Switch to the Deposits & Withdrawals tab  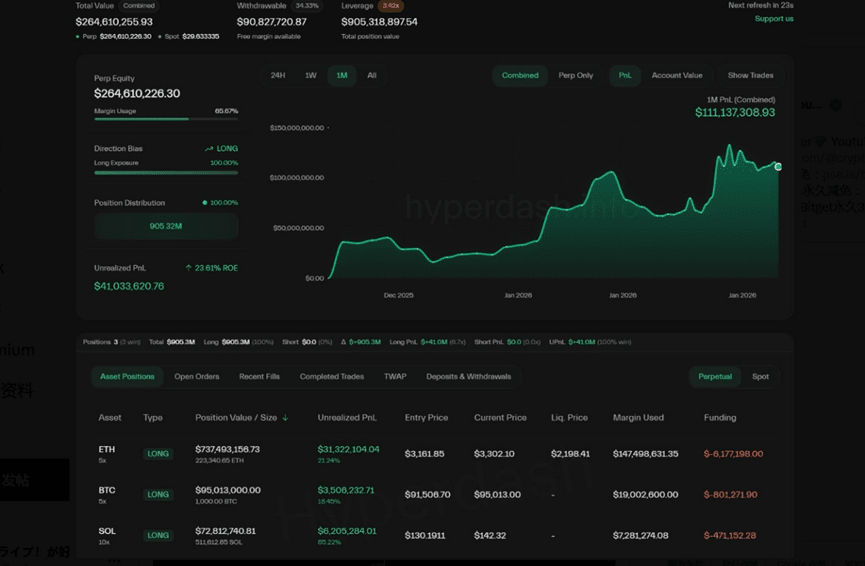tap(468, 377)
